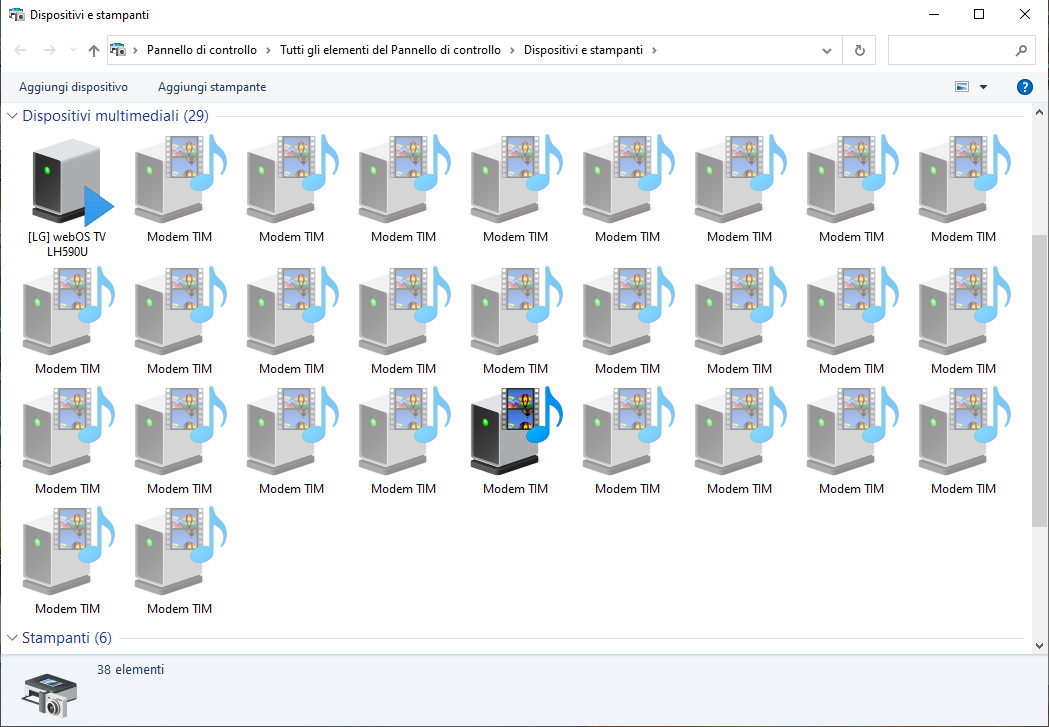1049x727 pixels.
Task: Refresh the Dispositivi e stampanti view
Action: coord(860,50)
